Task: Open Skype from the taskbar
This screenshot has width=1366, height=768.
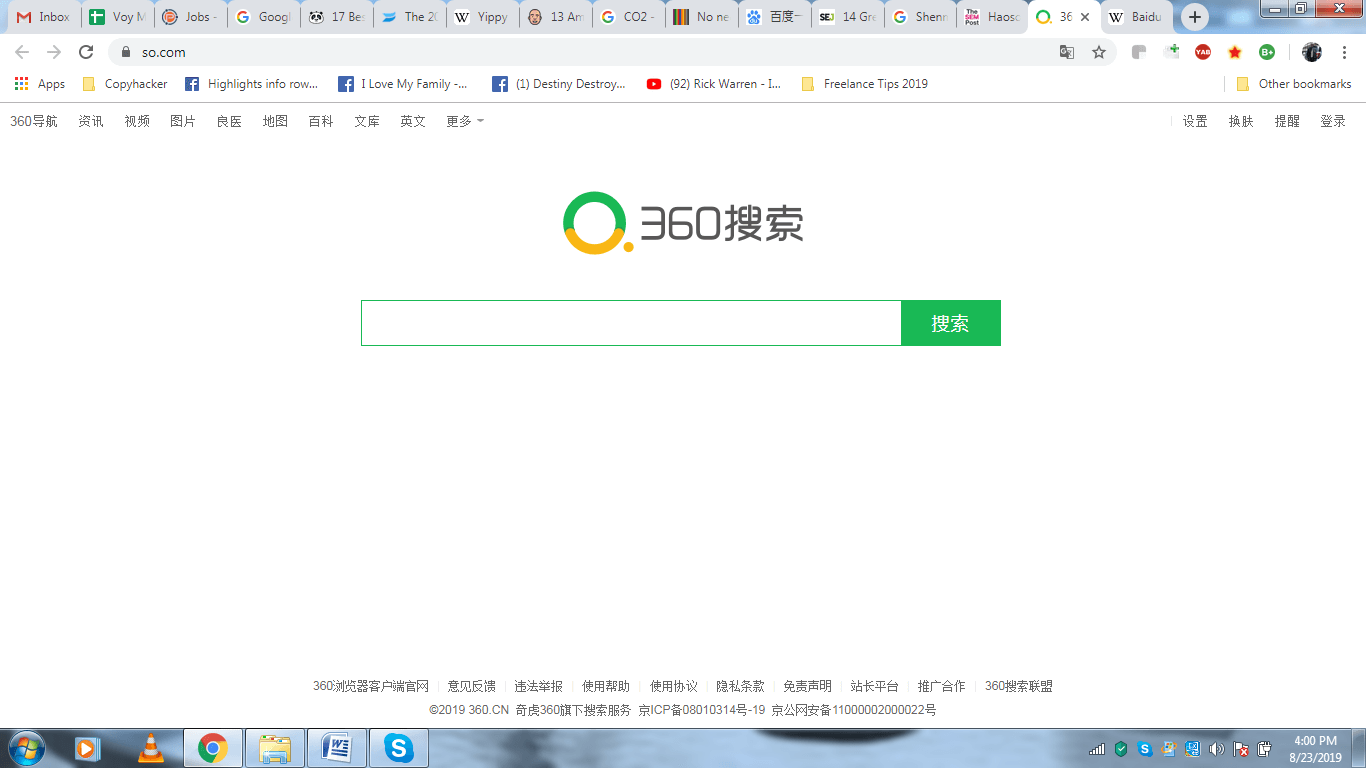Action: 399,748
